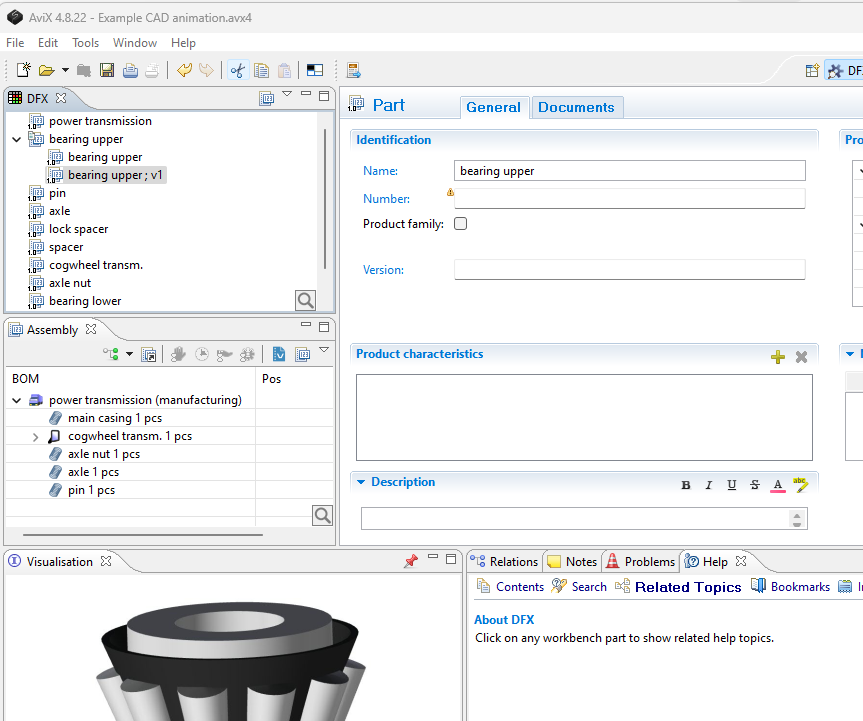Expand the cogwheel transm. tree node
863x721 pixels.
tap(35, 437)
